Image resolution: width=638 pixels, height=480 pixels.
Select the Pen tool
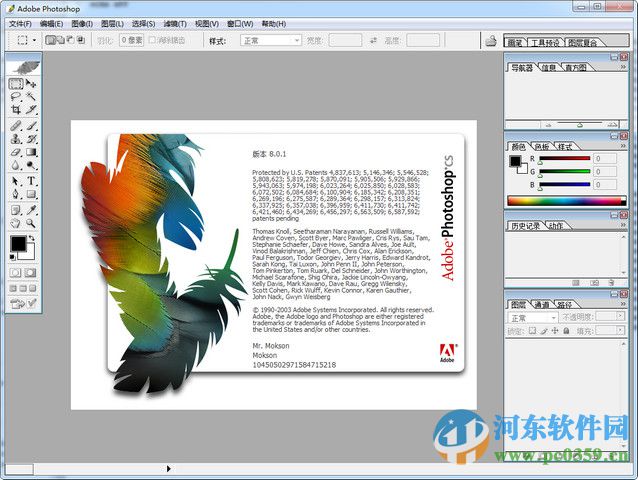tap(16, 194)
